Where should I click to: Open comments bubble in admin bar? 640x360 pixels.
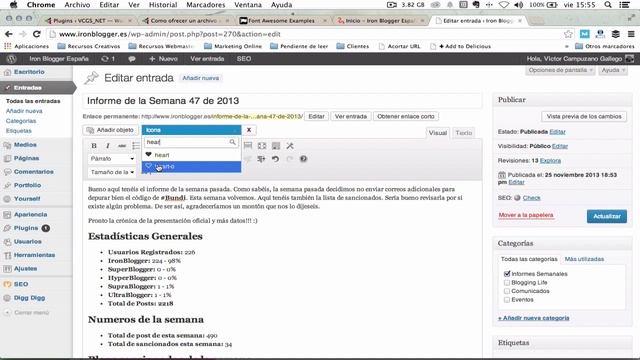(x=132, y=59)
